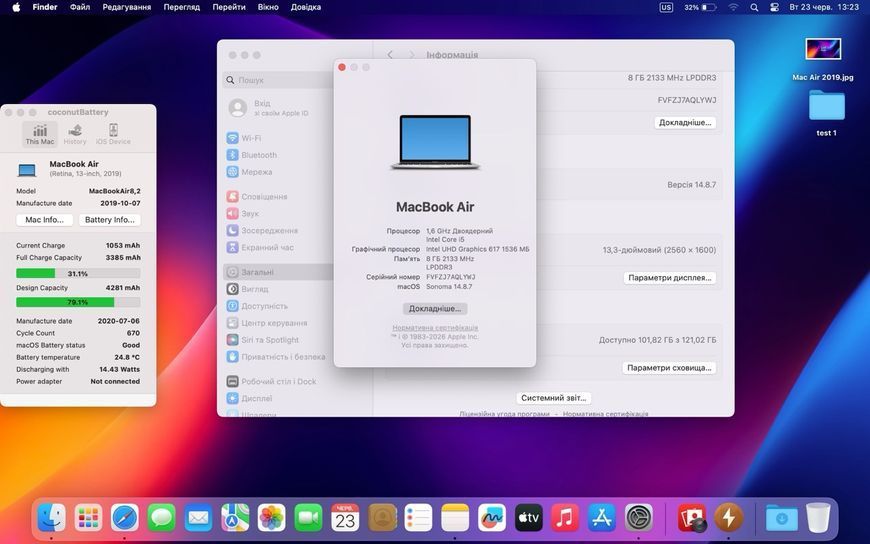Screen dimensions: 870x544
Task: Open the Apple menu
Action: click(16, 7)
